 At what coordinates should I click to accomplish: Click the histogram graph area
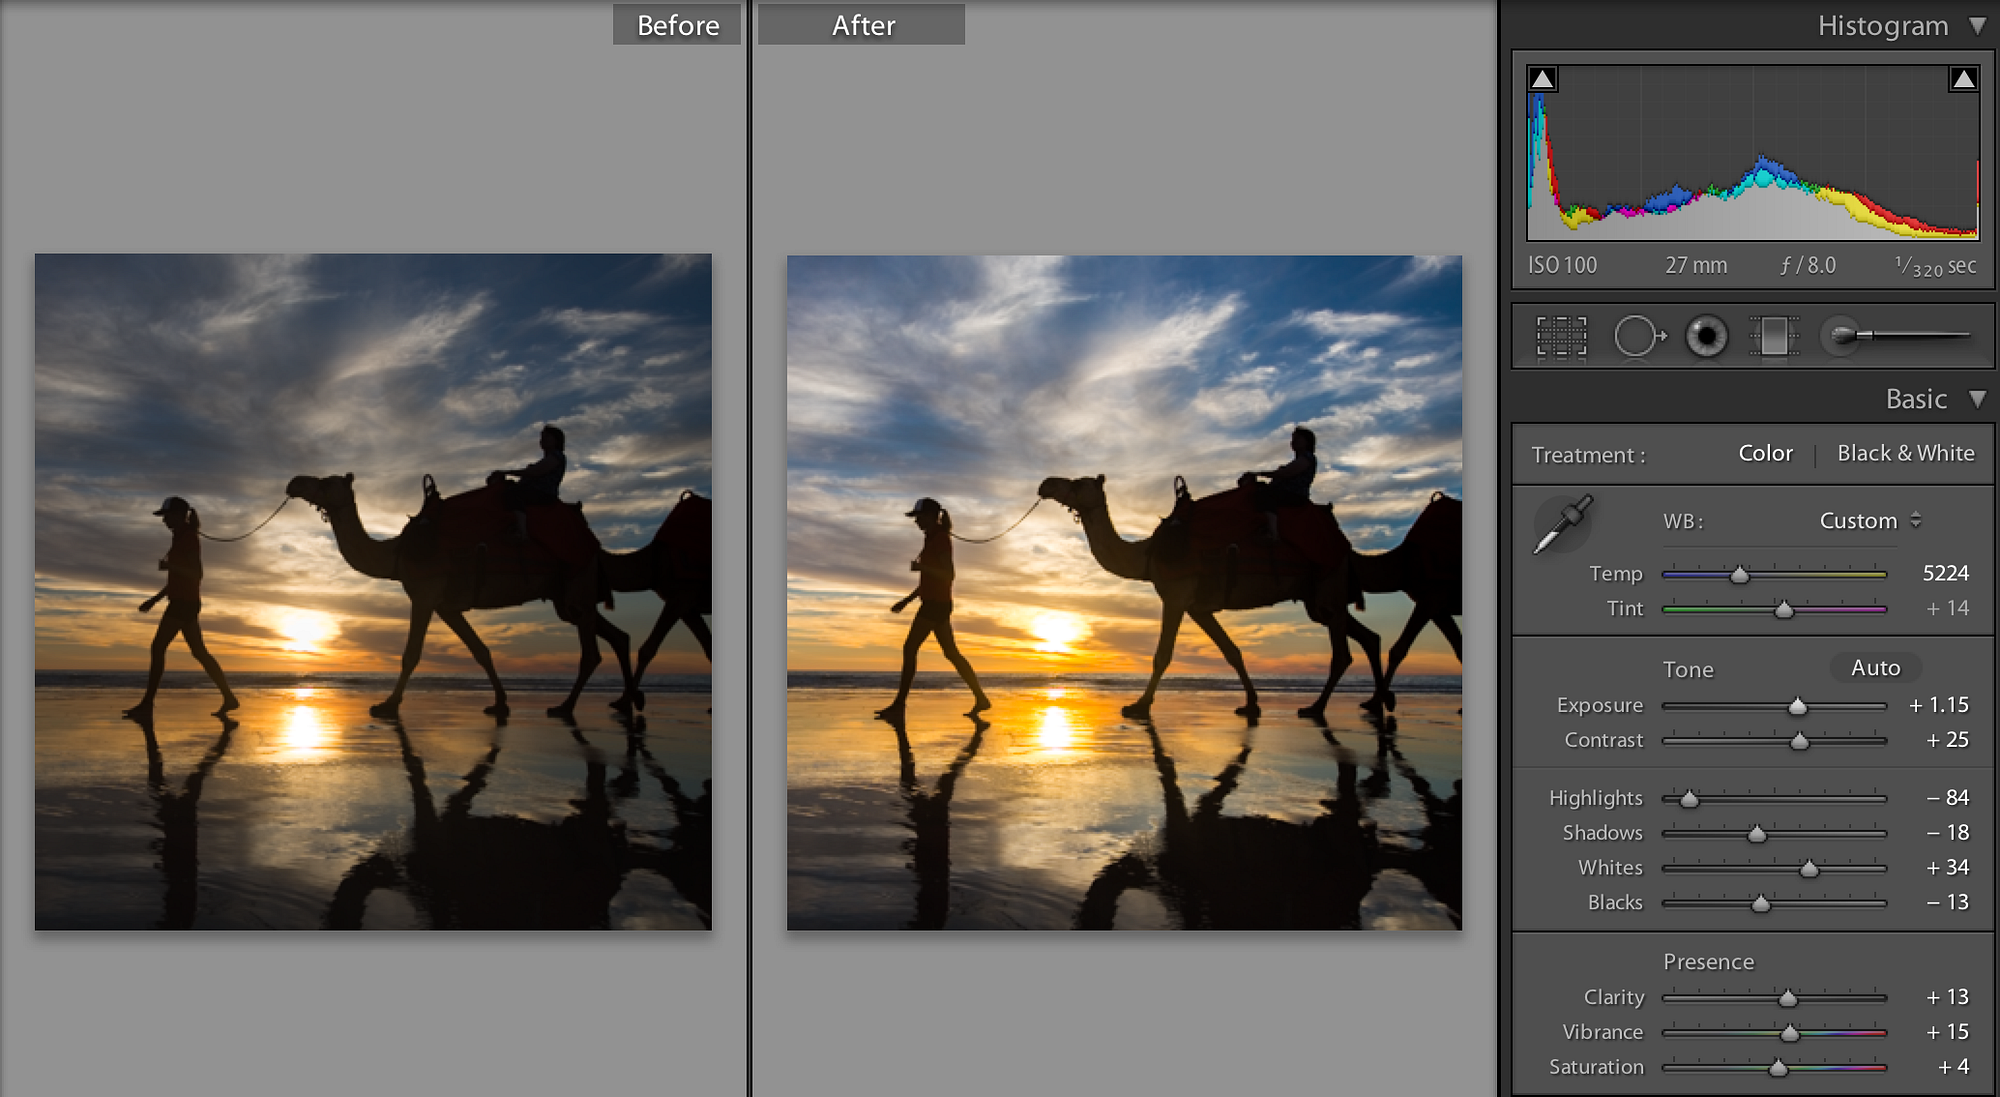[x=1753, y=153]
